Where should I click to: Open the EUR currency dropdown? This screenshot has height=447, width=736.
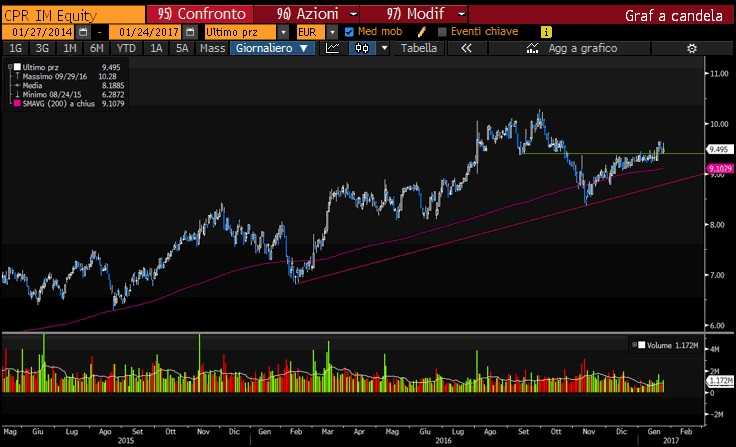(x=332, y=32)
